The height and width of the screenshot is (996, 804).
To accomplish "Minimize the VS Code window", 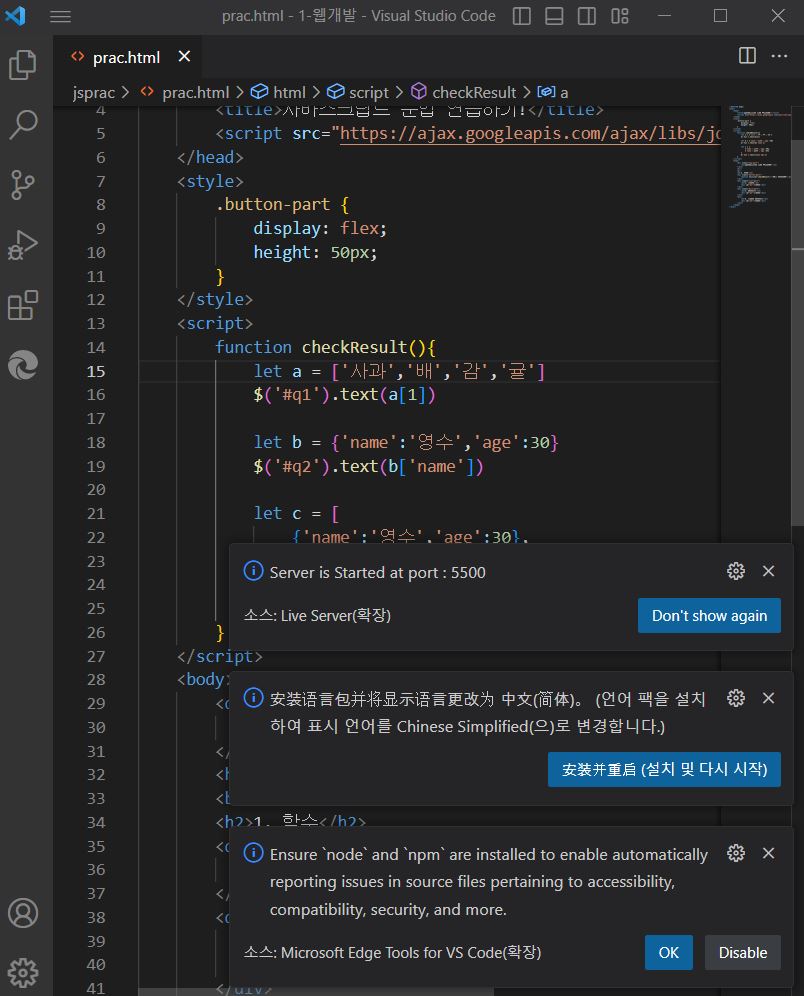I will tap(664, 16).
